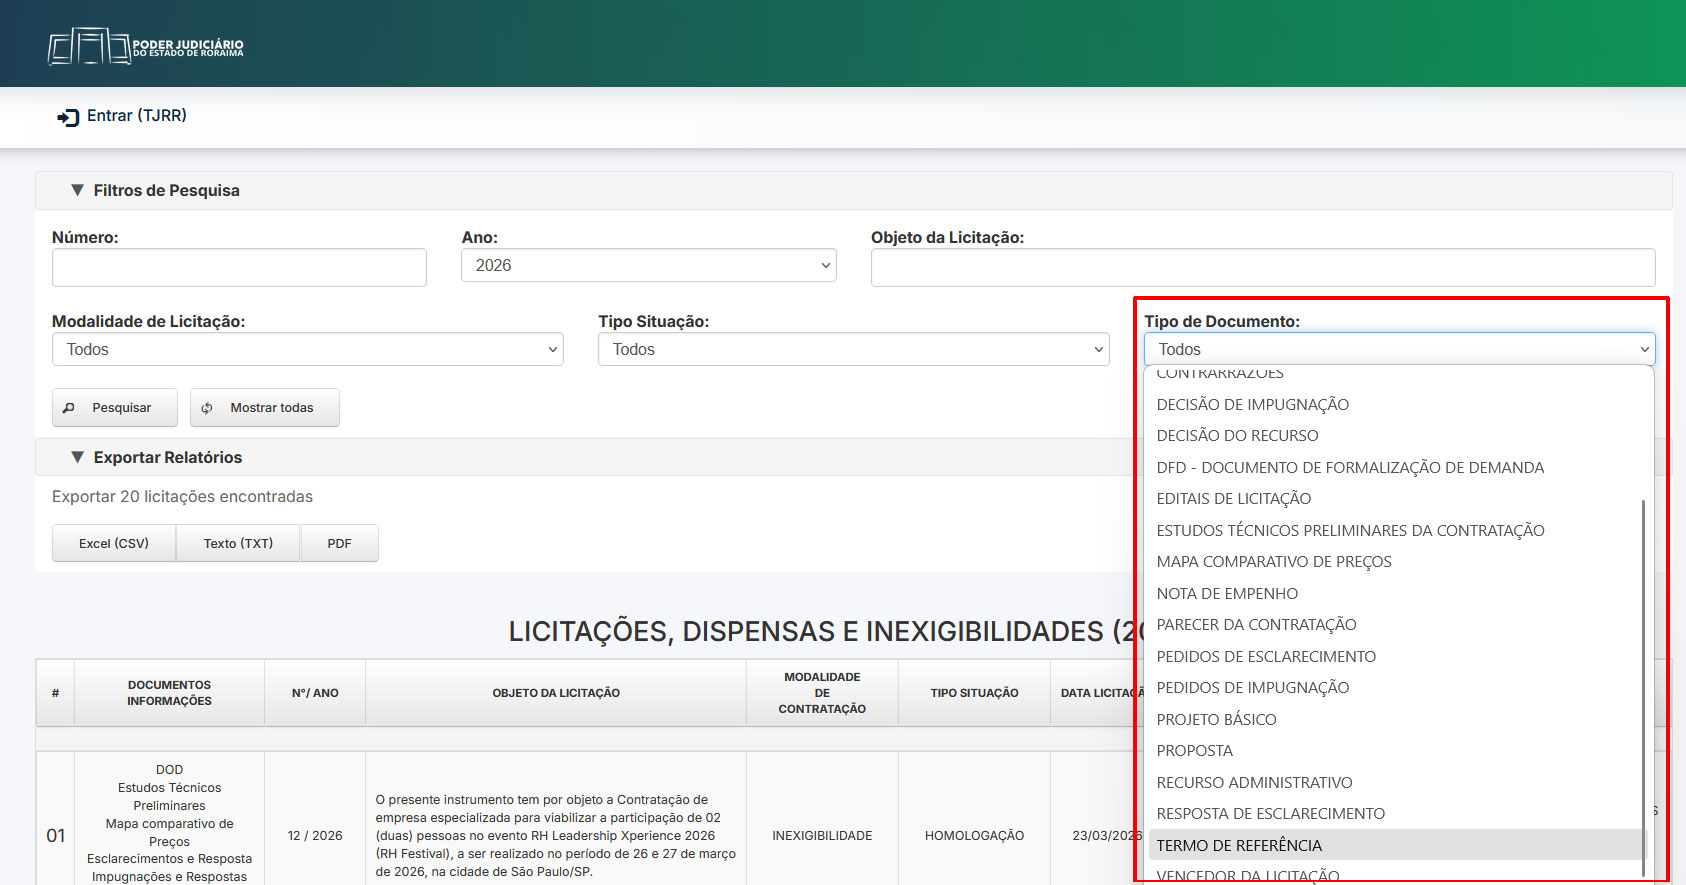Click the Pesquisar search button
This screenshot has height=885, width=1686.
tap(114, 408)
